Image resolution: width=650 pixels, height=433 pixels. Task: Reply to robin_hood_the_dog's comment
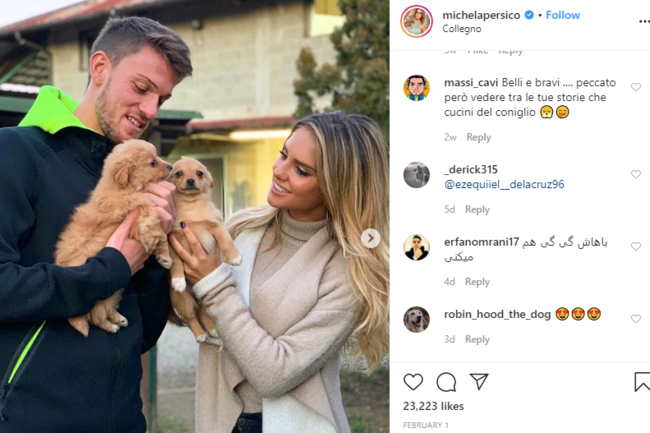click(x=477, y=339)
